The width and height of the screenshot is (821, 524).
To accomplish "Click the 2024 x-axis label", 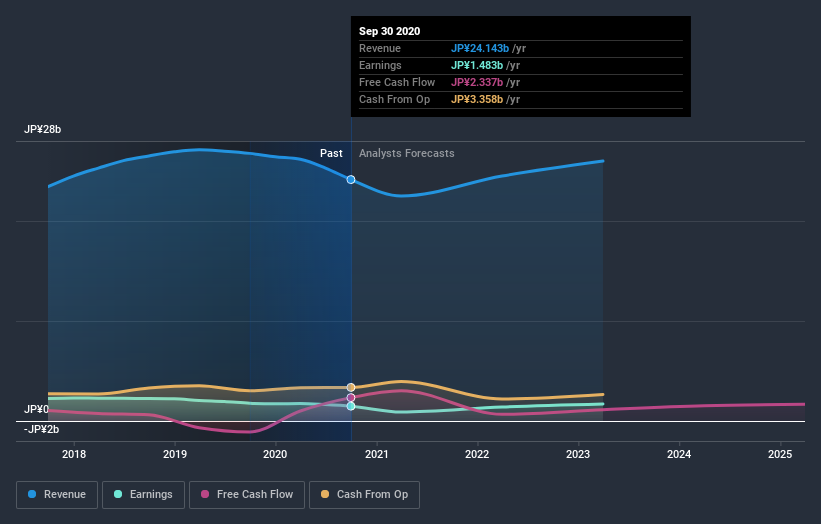I will pyautogui.click(x=679, y=454).
